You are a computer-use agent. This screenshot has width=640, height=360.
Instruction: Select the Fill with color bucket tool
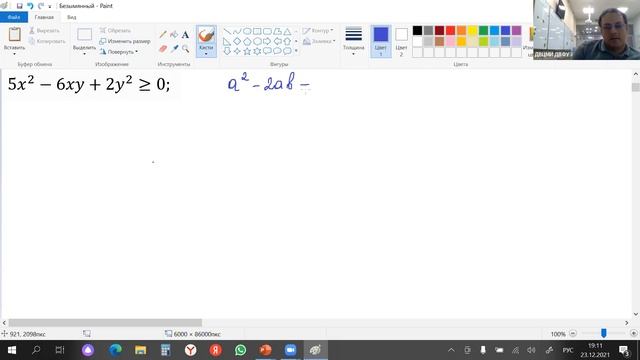point(174,35)
